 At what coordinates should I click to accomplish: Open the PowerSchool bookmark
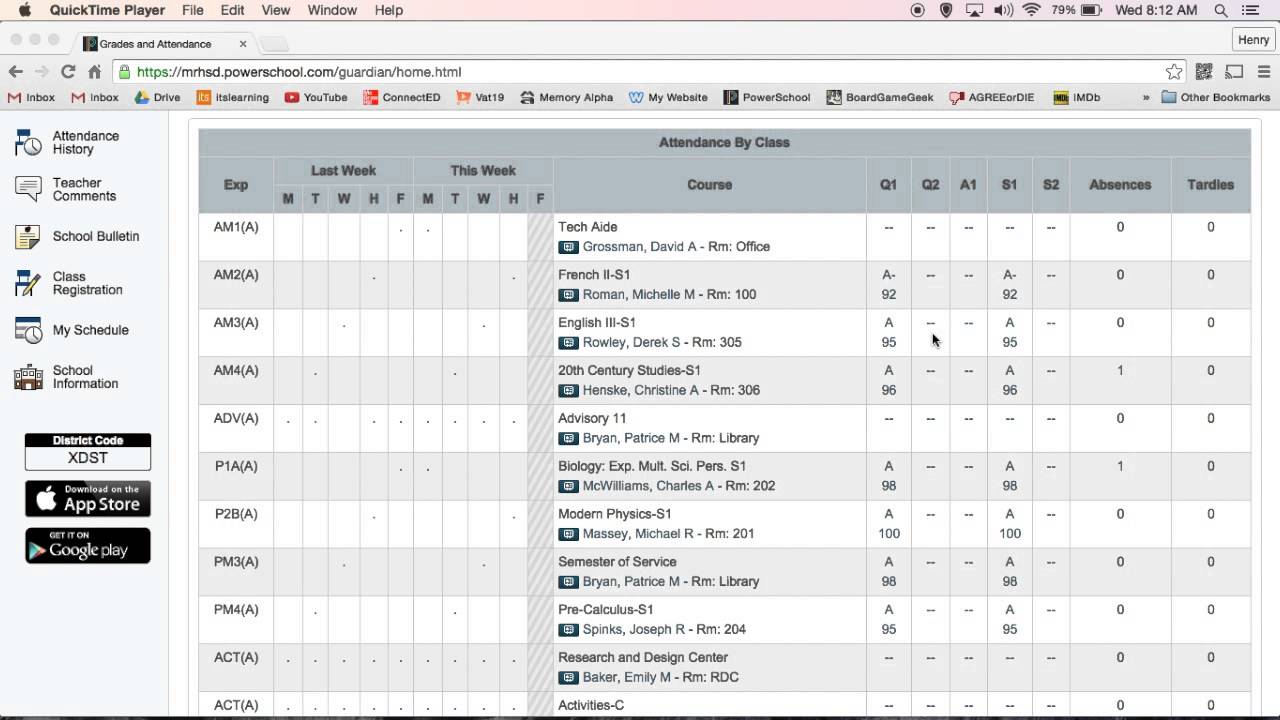[x=766, y=98]
